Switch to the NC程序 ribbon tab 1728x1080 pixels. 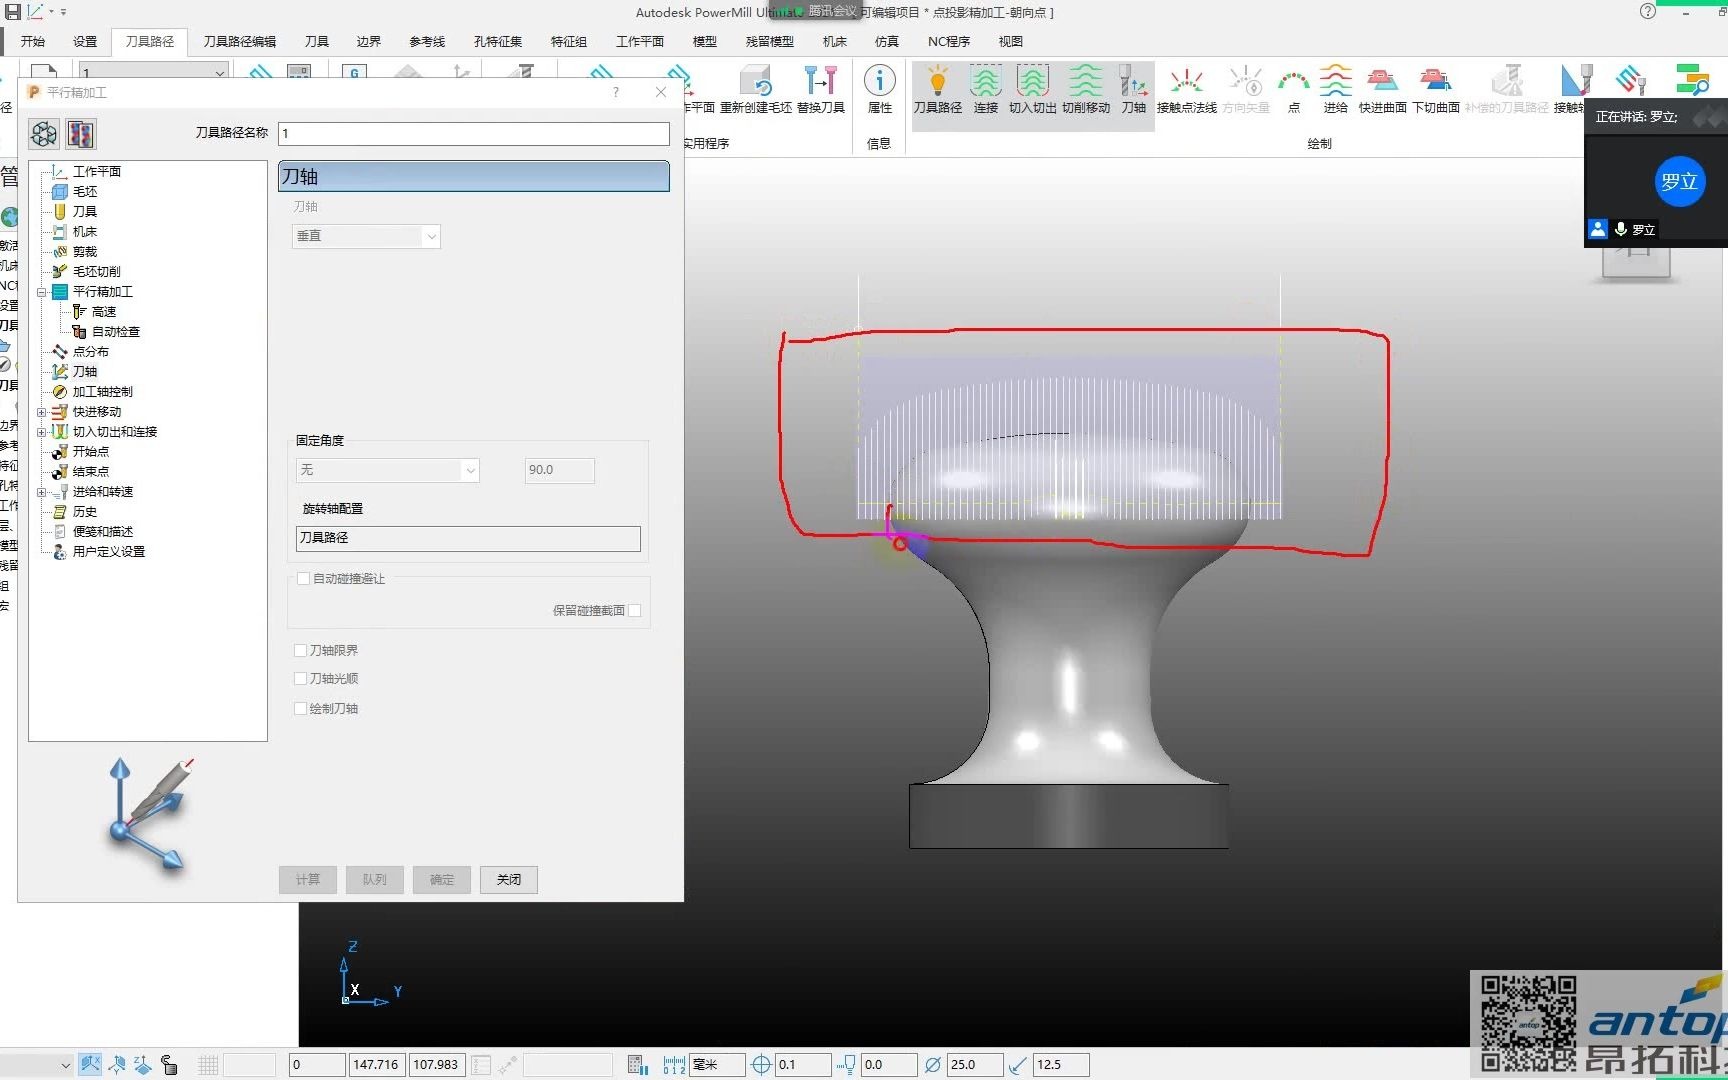tap(948, 41)
